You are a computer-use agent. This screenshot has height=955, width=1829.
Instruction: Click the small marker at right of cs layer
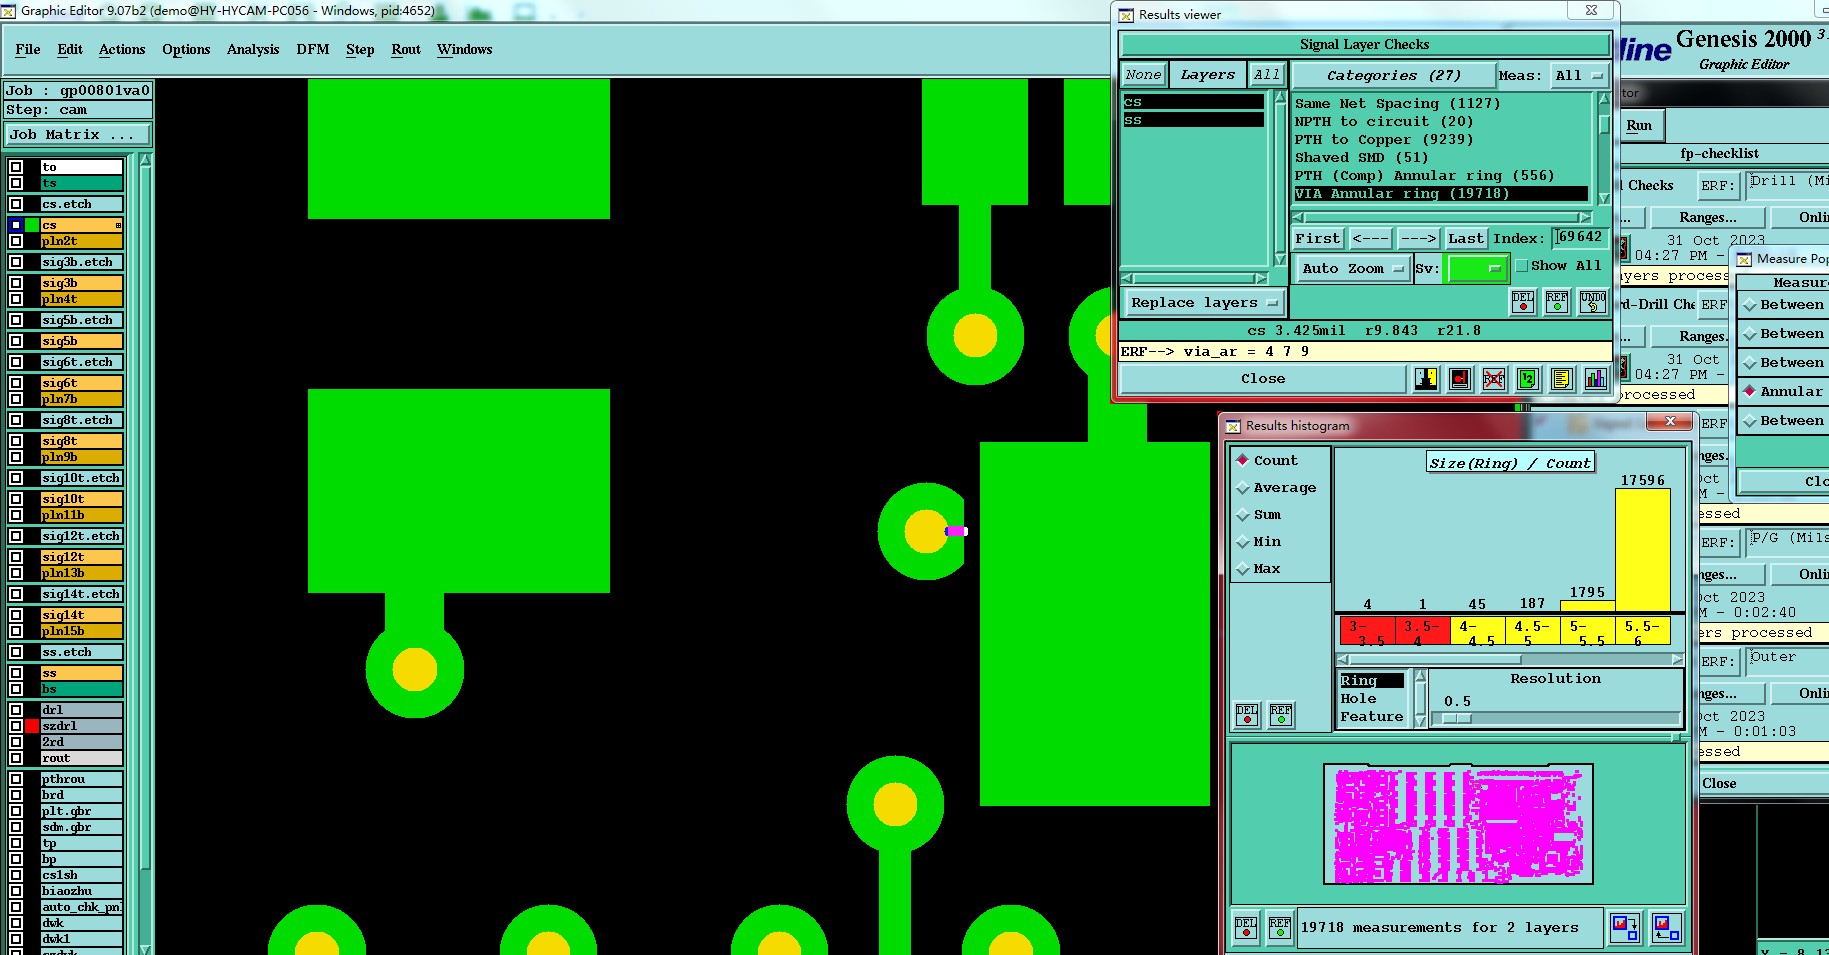pyautogui.click(x=118, y=225)
